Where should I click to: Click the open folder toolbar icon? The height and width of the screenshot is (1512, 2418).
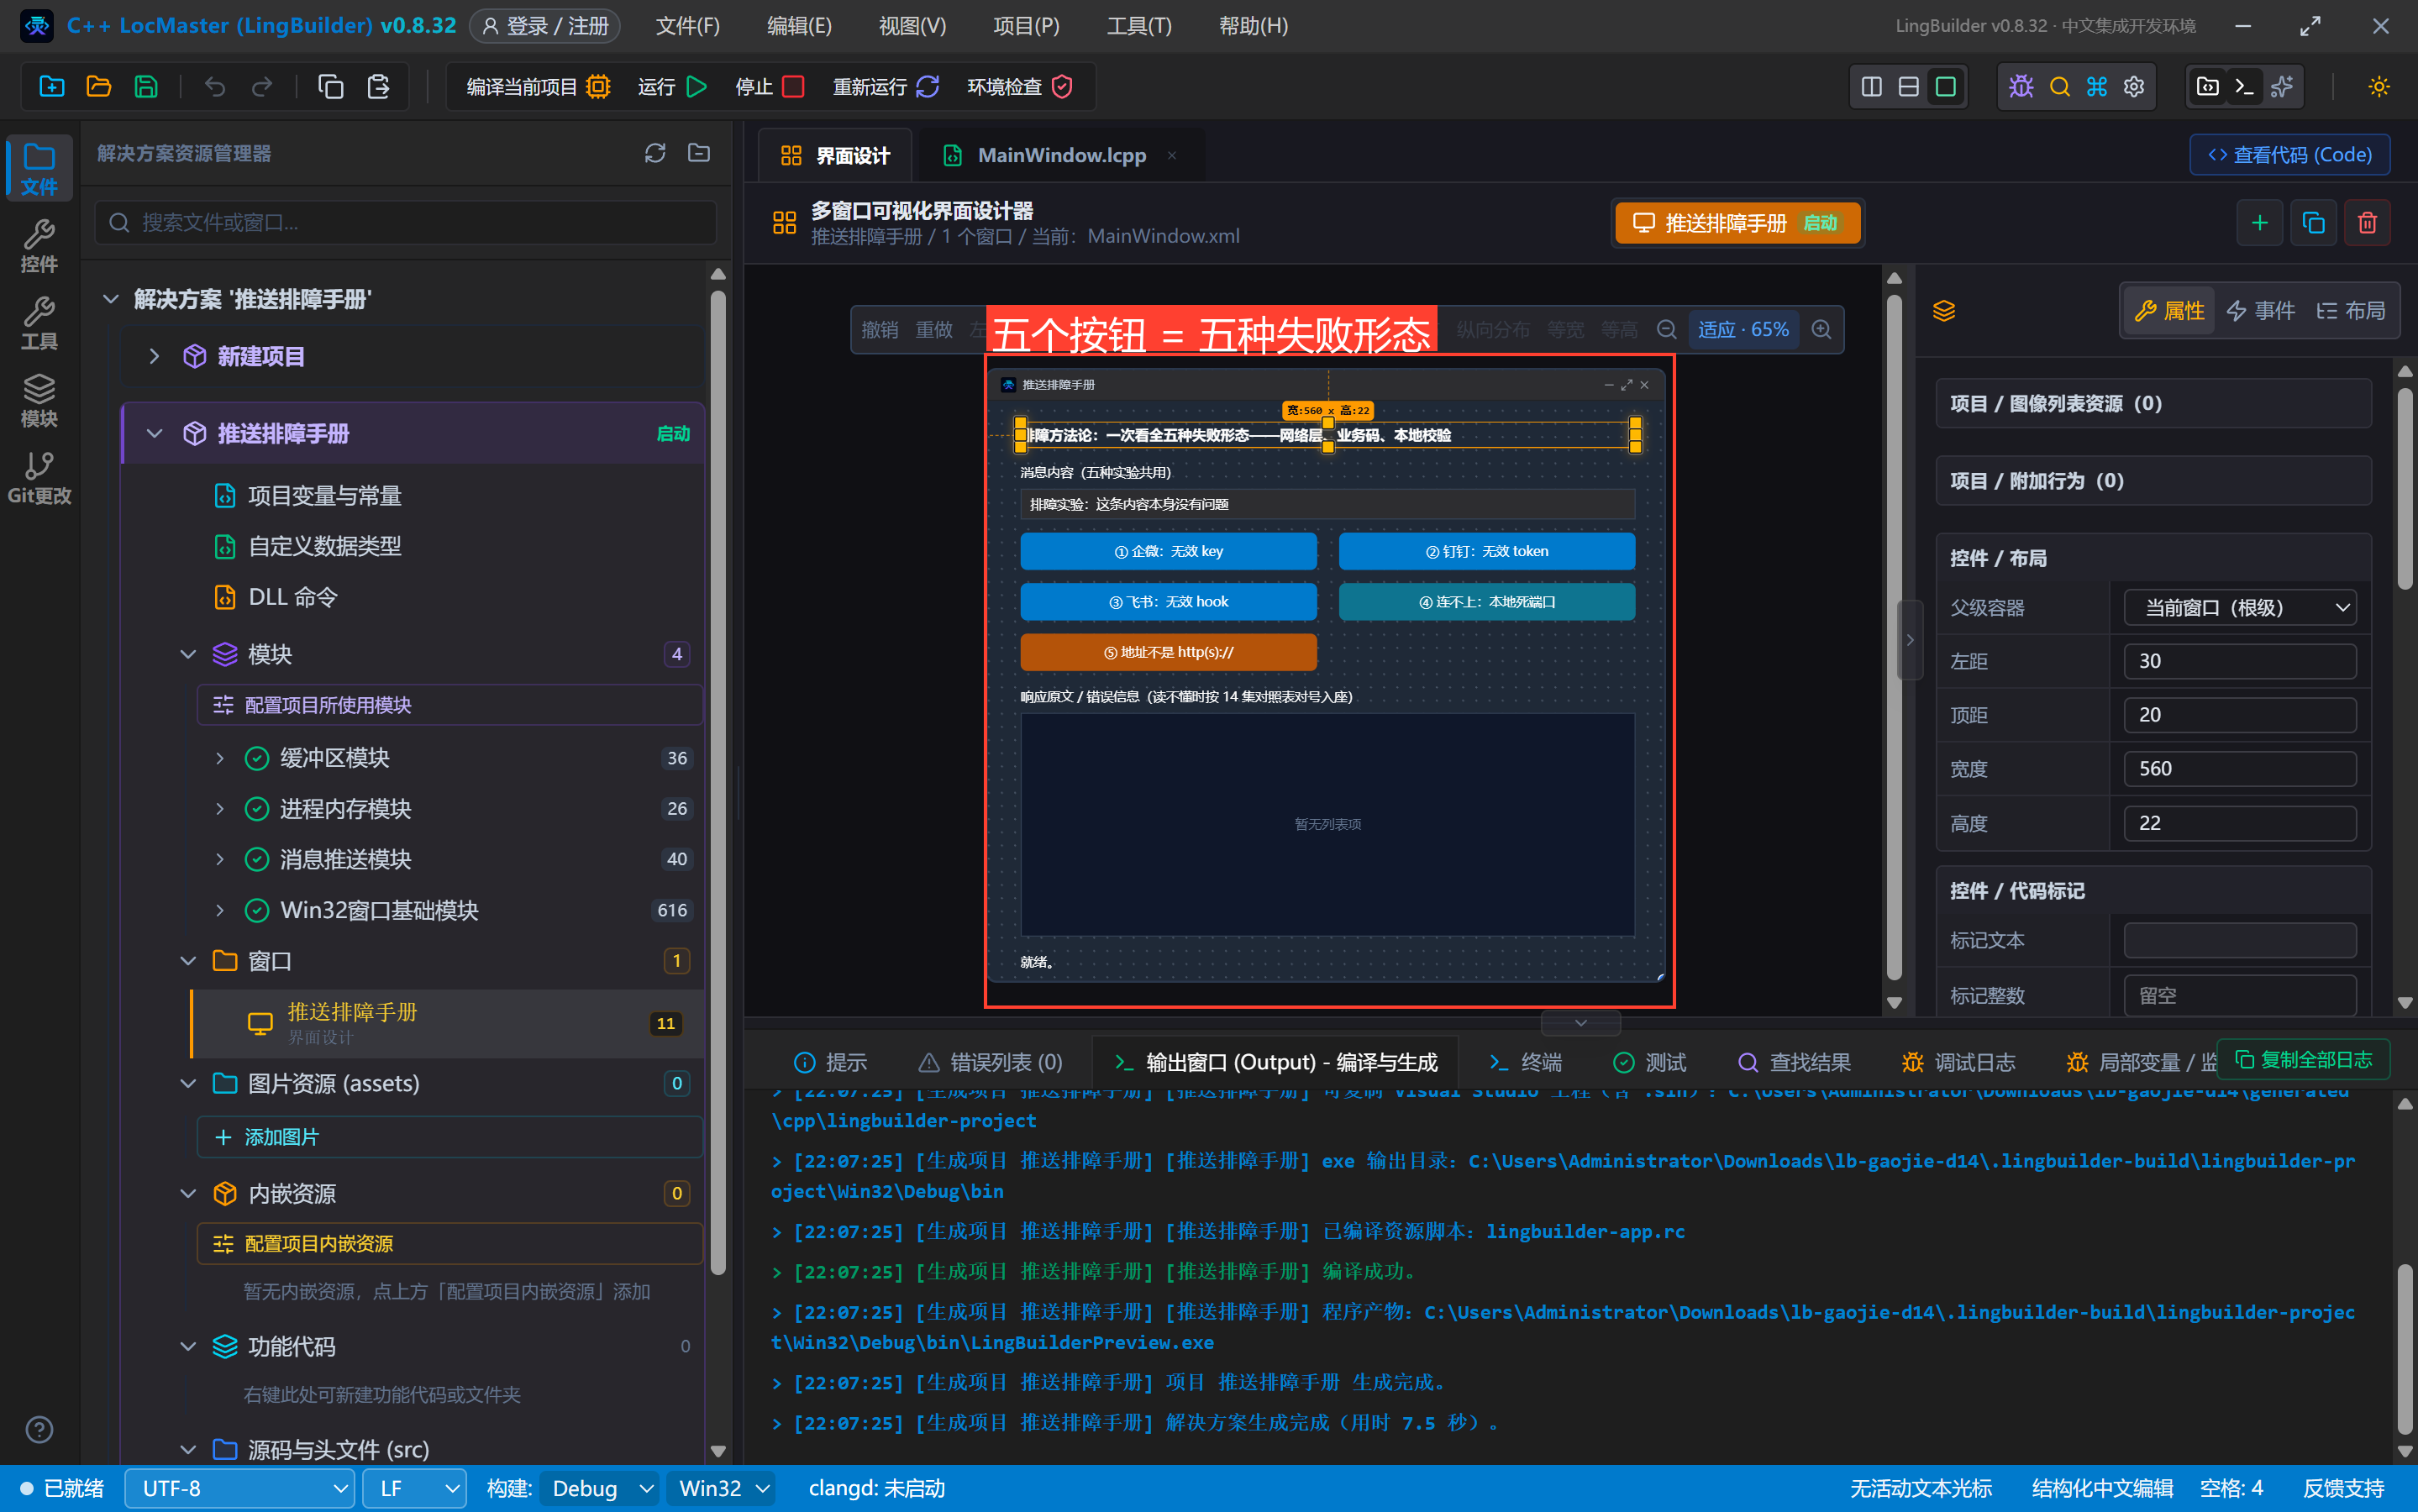pos(99,87)
